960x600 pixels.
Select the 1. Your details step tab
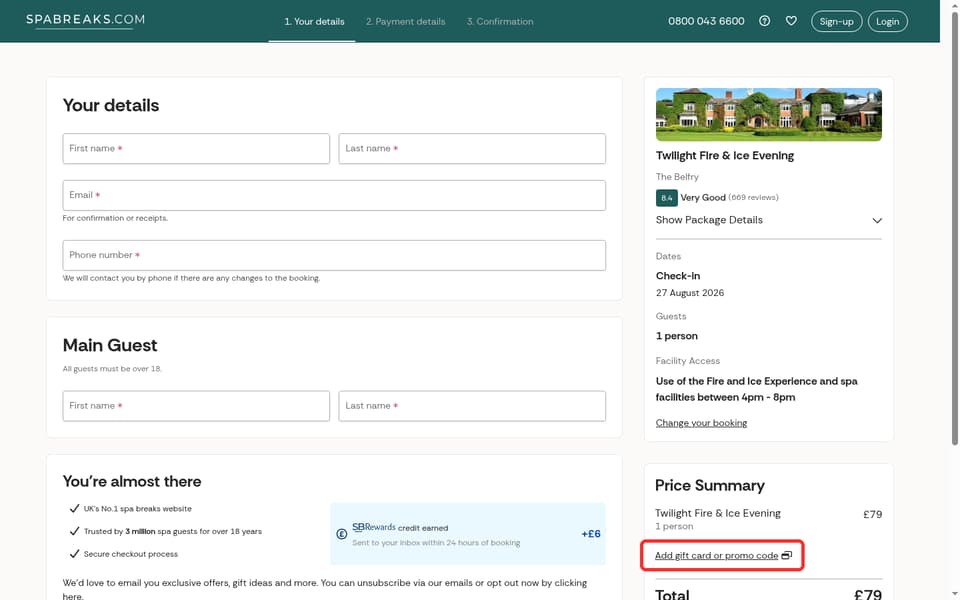pos(314,21)
